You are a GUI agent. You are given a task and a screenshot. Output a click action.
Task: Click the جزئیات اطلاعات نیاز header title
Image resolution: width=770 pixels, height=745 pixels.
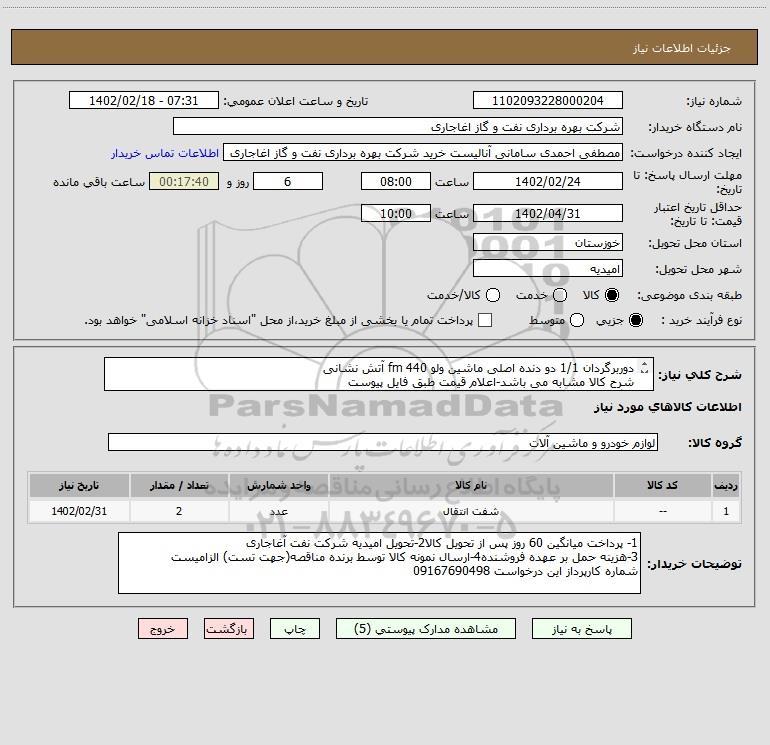pyautogui.click(x=682, y=48)
